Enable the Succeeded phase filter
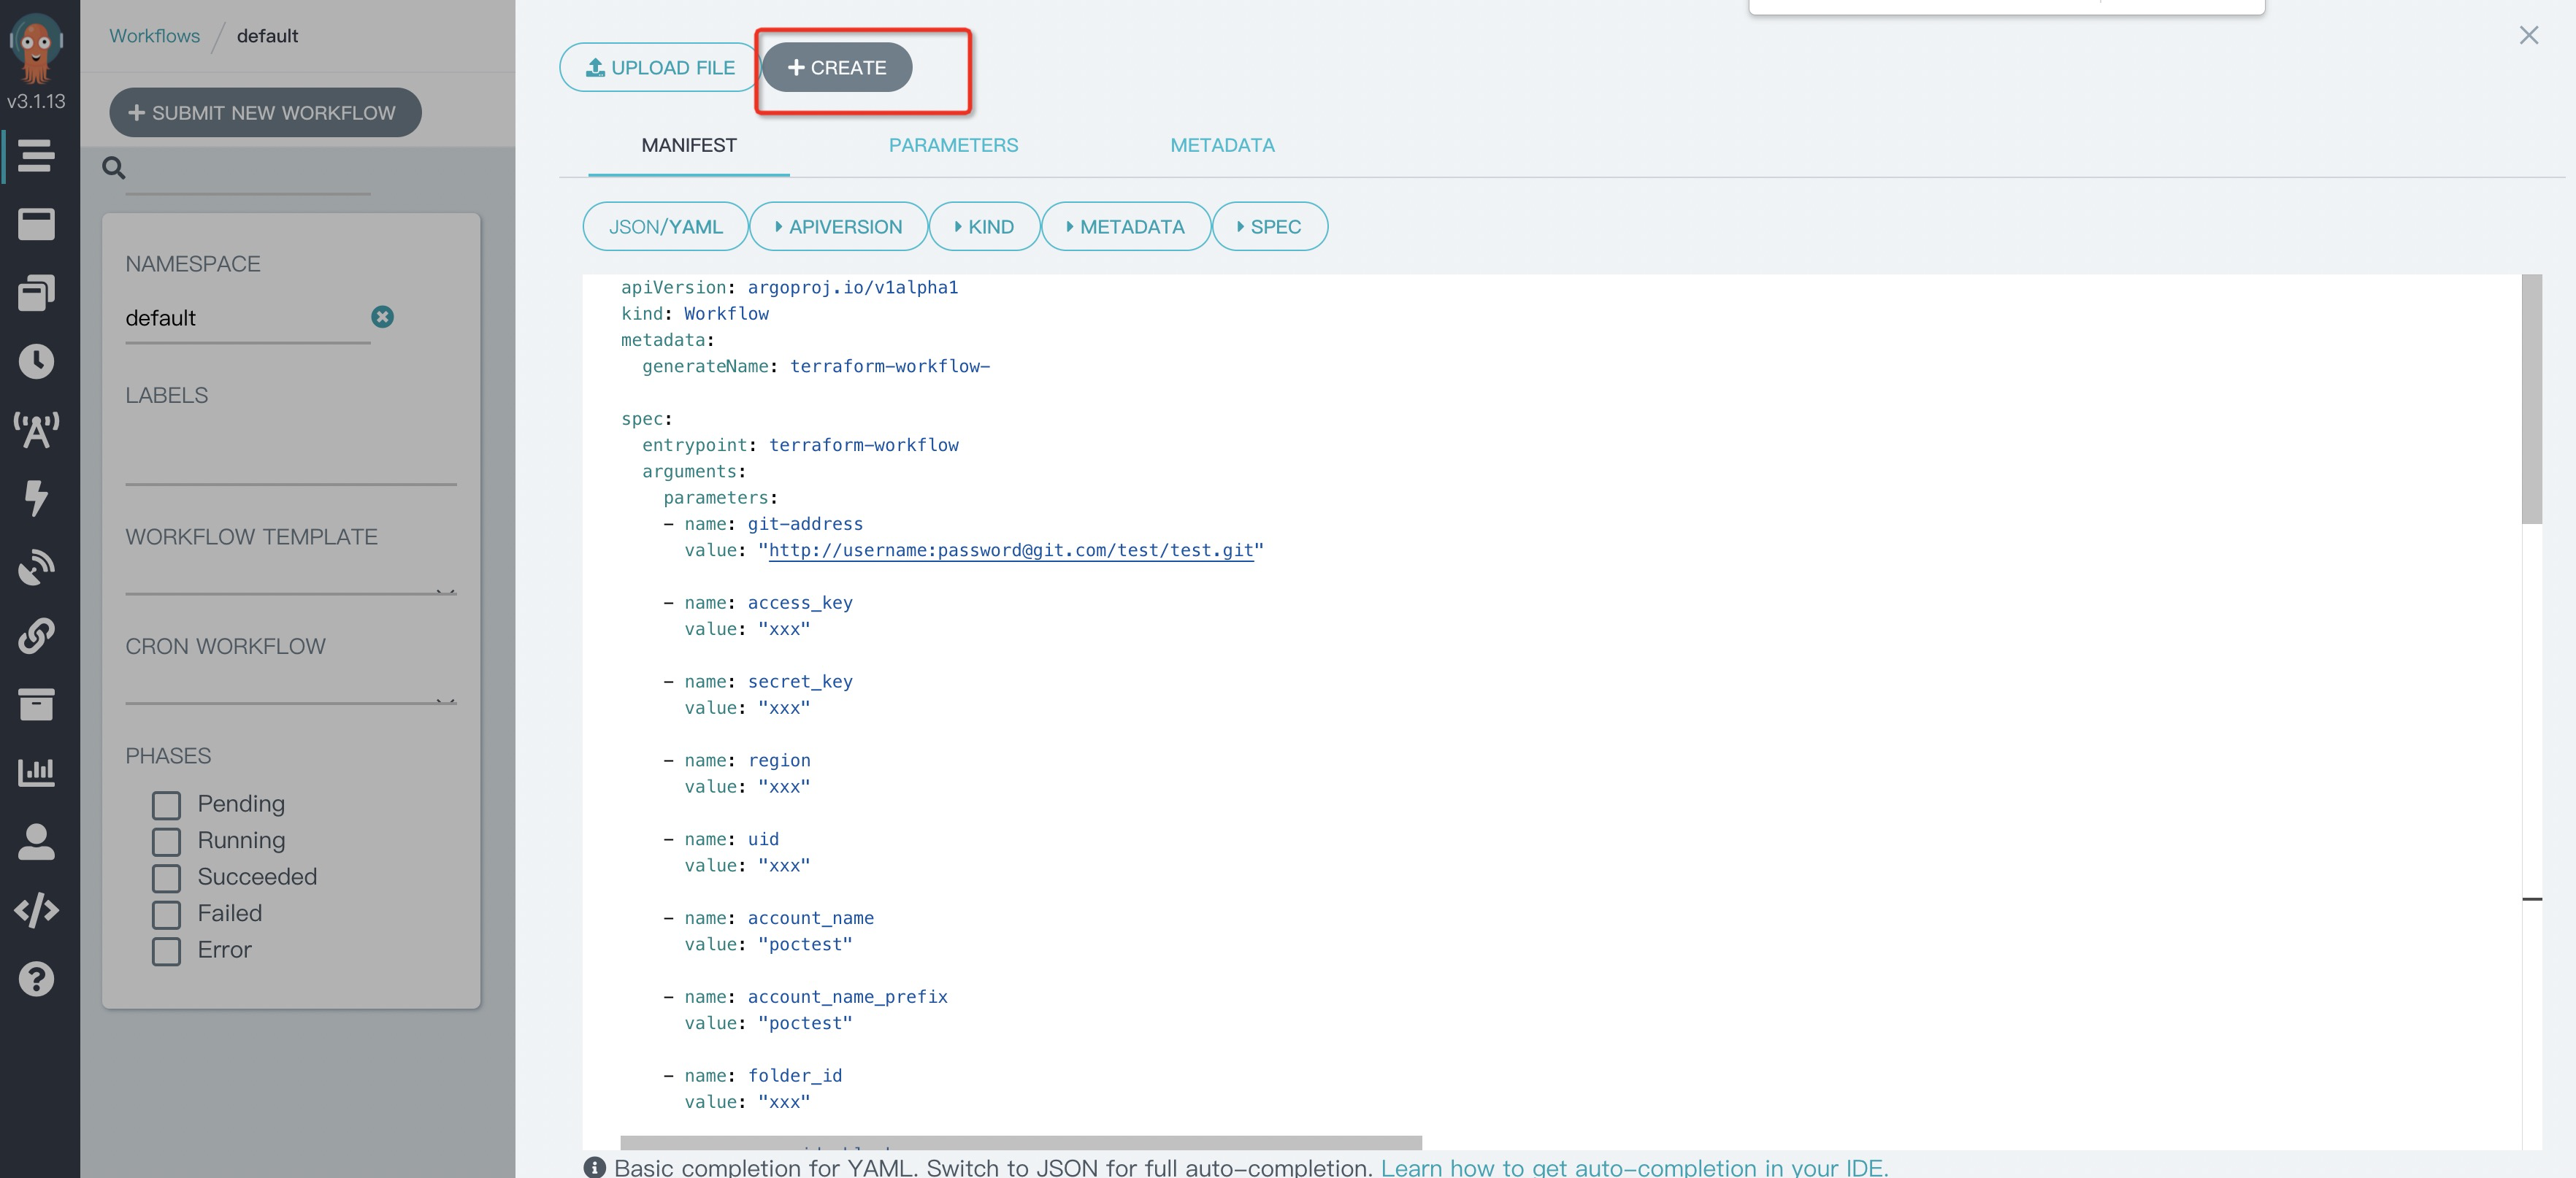The image size is (2576, 1178). tap(166, 878)
